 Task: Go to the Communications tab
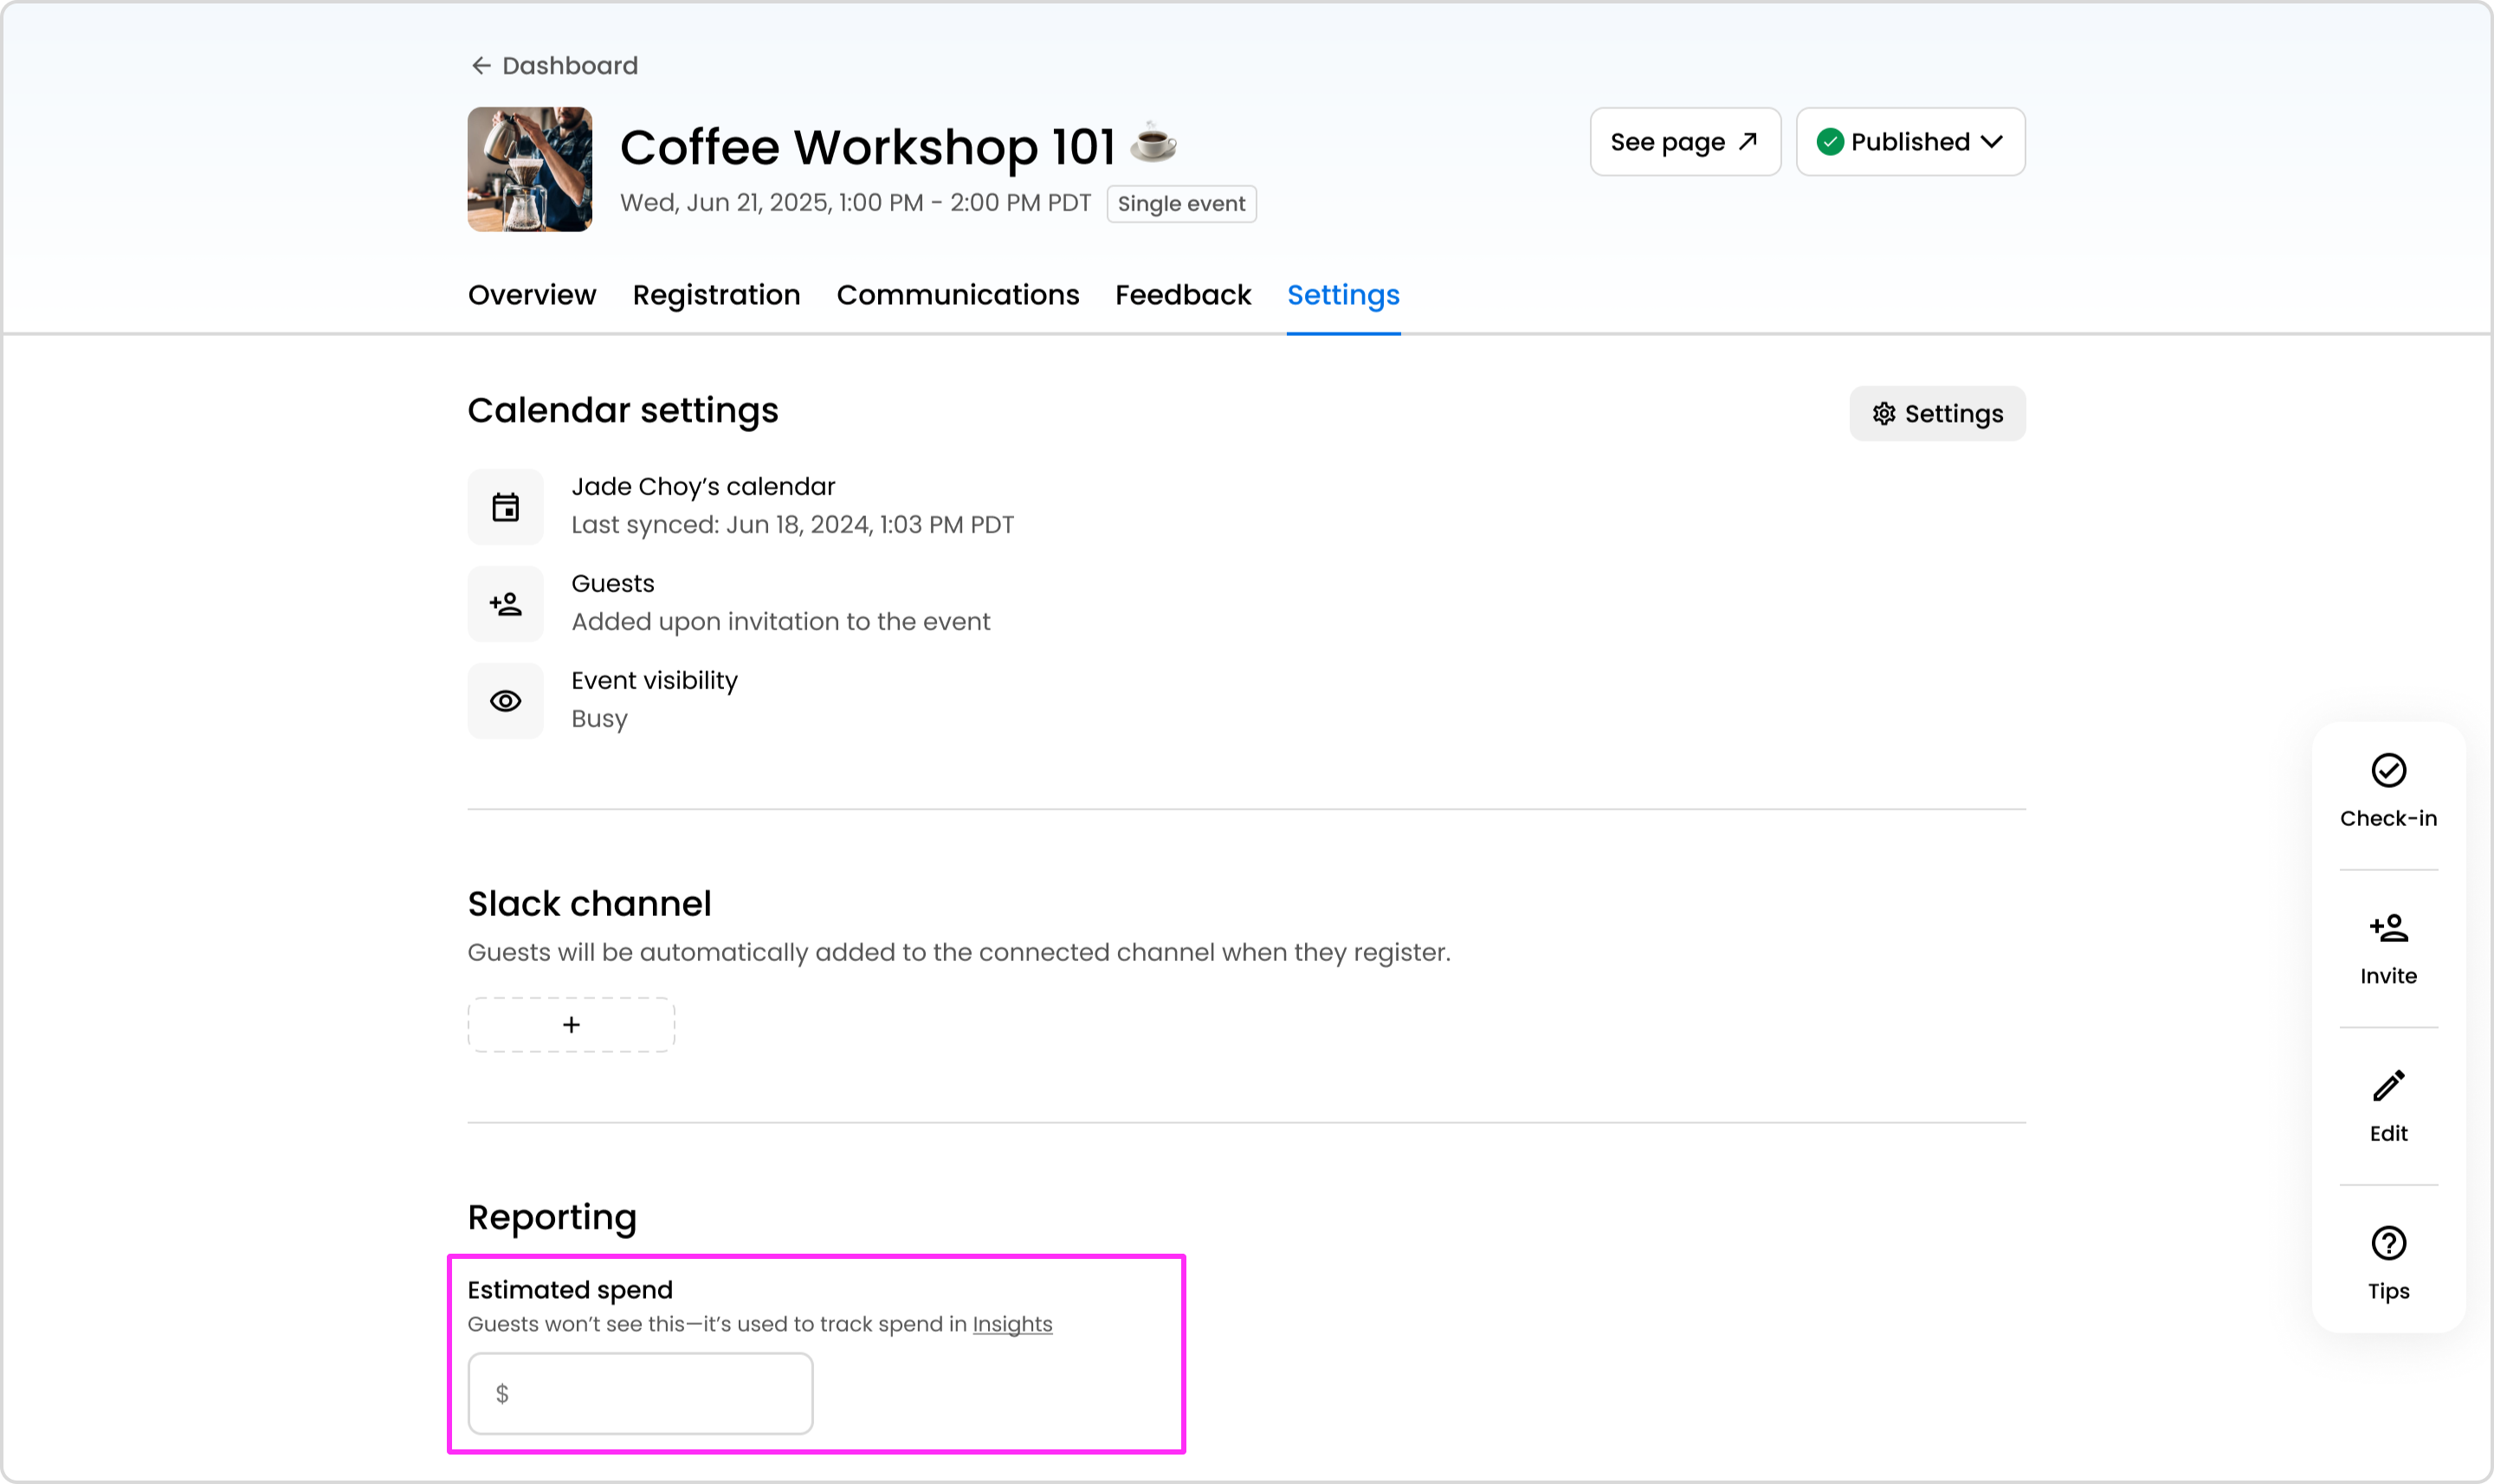(x=957, y=295)
